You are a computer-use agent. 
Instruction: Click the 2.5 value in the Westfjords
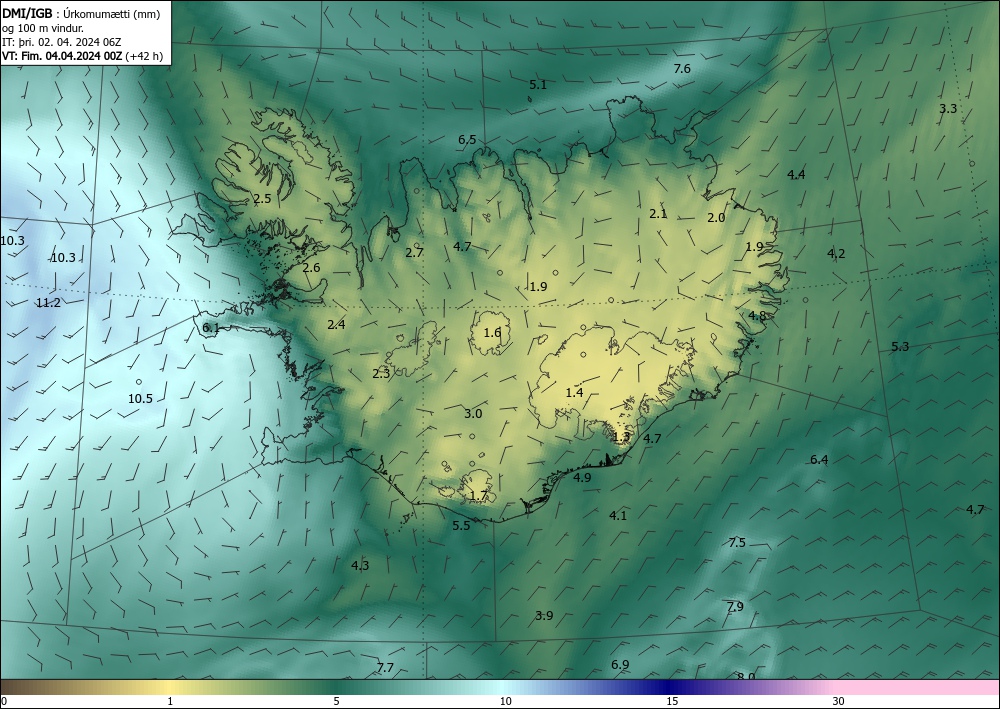pos(262,199)
